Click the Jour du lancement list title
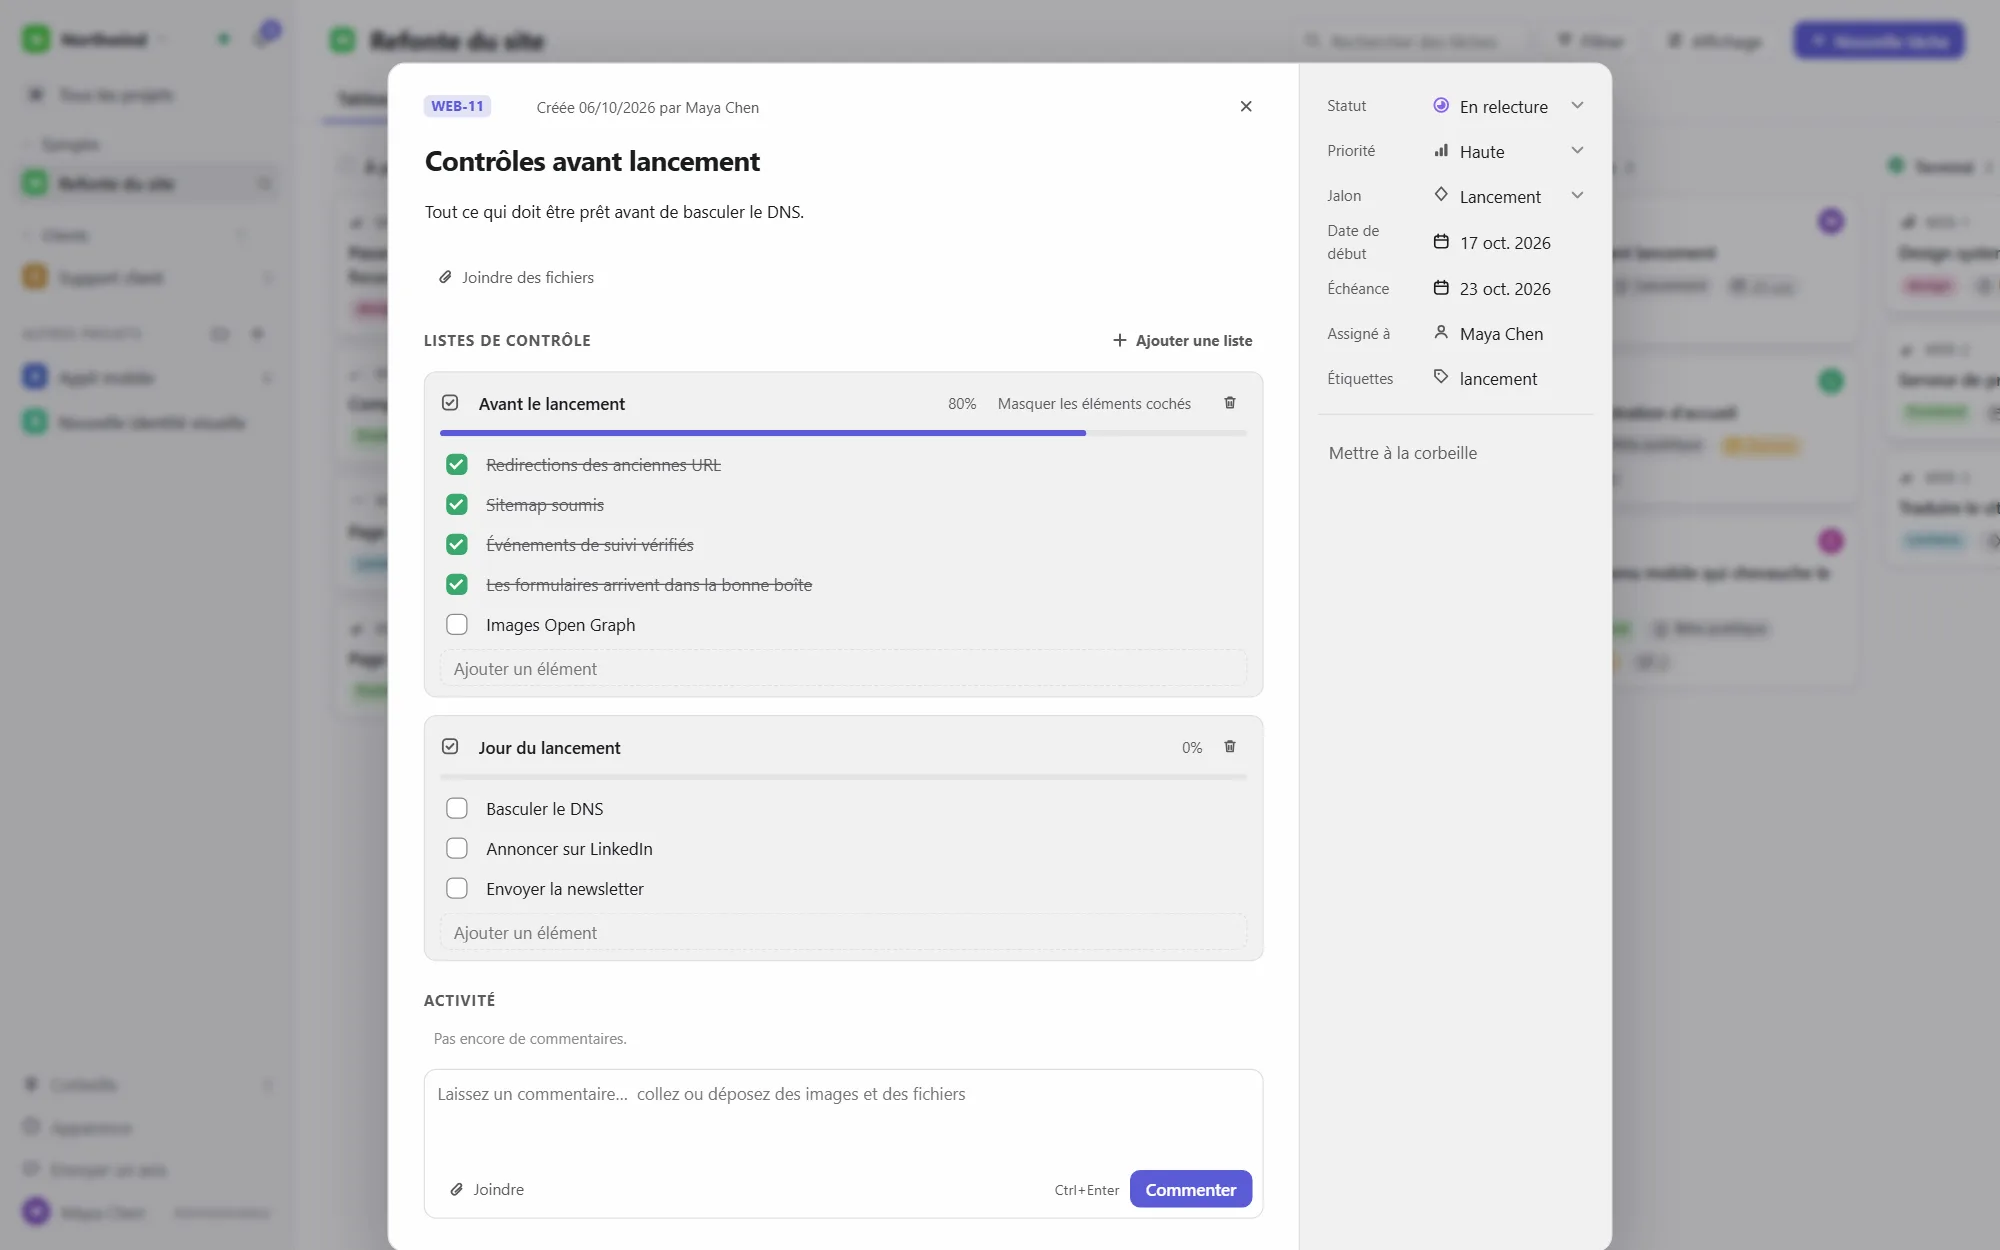 pyautogui.click(x=549, y=748)
